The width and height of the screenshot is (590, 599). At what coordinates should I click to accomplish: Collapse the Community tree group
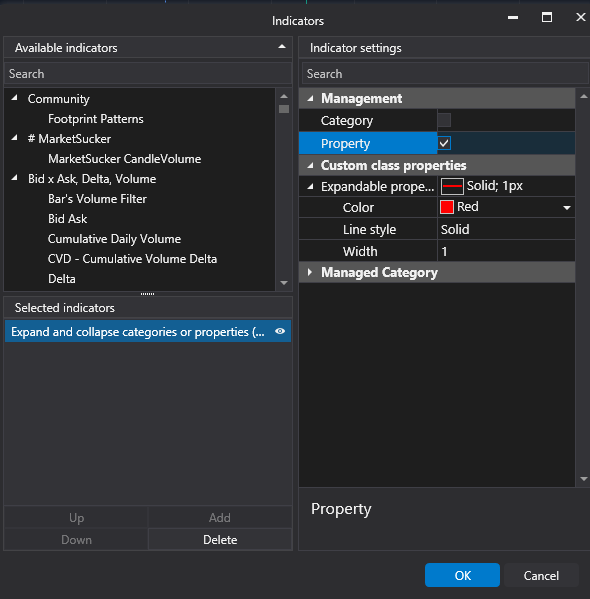[15, 98]
